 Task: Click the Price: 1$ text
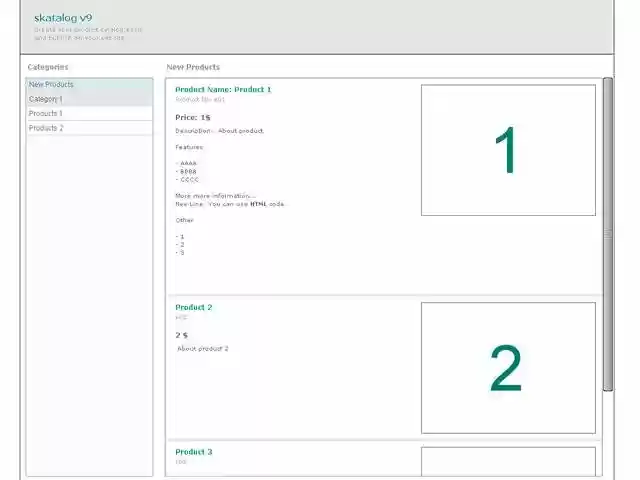coord(193,118)
